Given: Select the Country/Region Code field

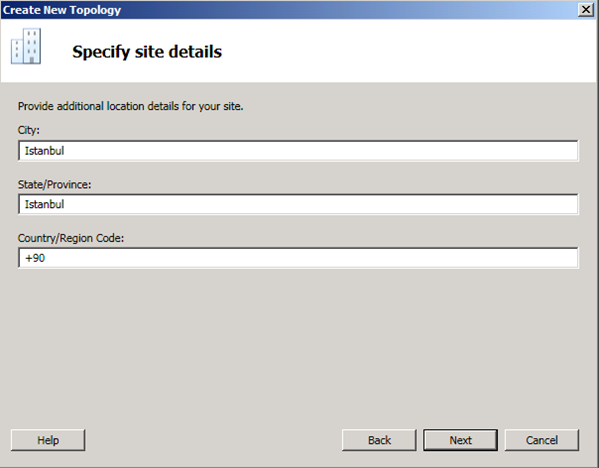Looking at the screenshot, I should (x=298, y=258).
